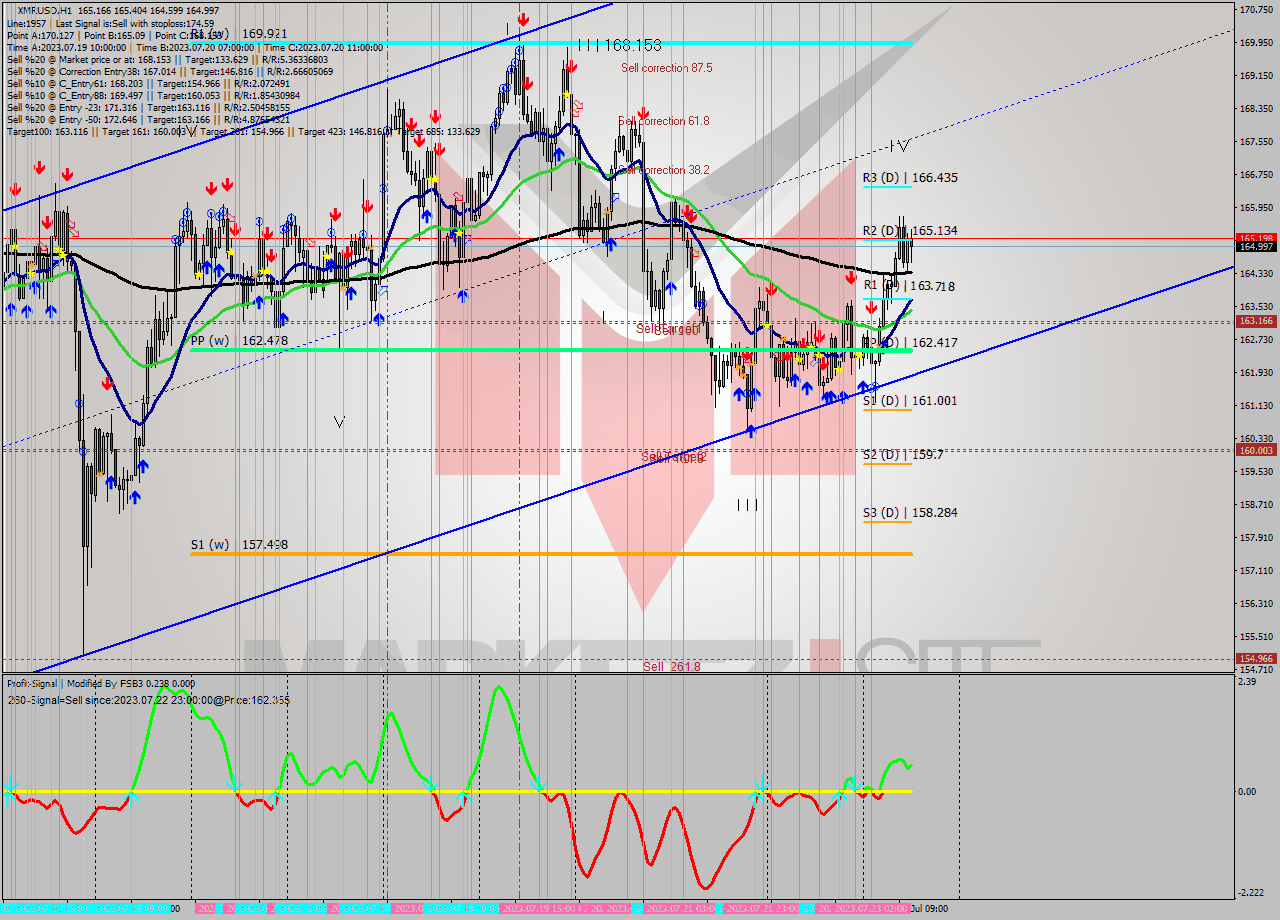Click the 163.166 red price tag on axis
1280x920 pixels.
tap(1255, 321)
